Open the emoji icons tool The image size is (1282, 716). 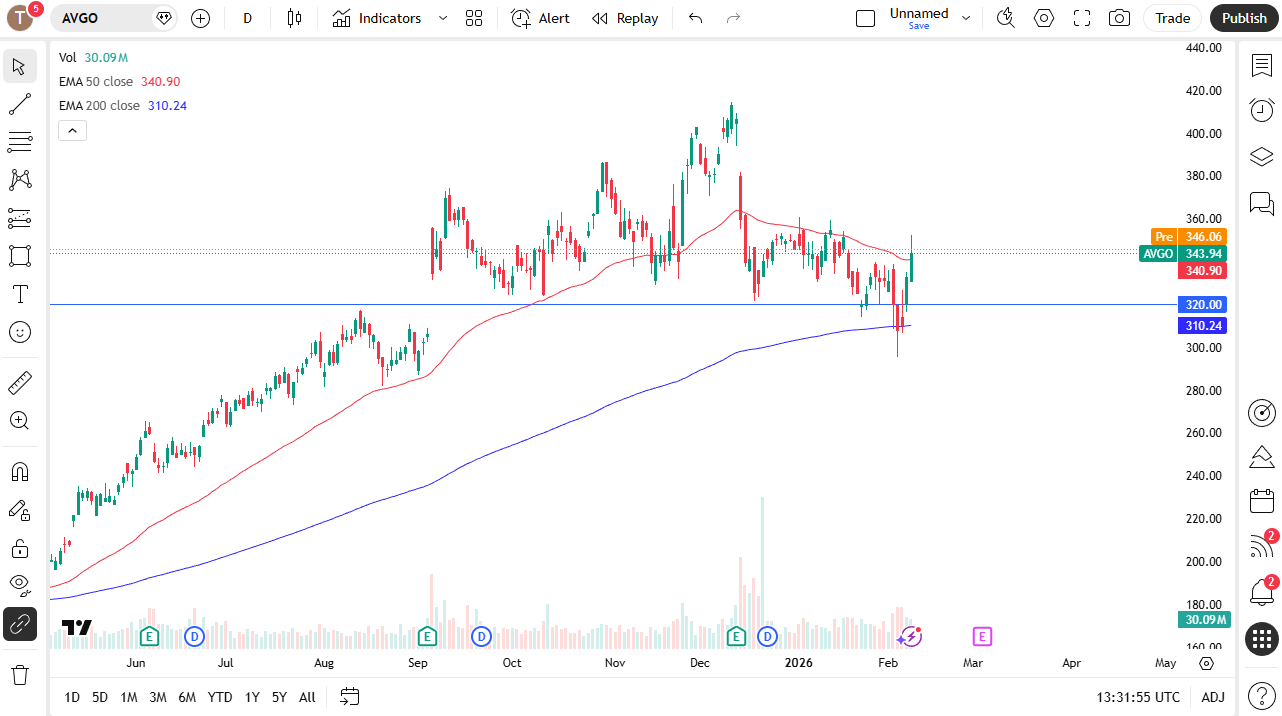pyautogui.click(x=19, y=332)
